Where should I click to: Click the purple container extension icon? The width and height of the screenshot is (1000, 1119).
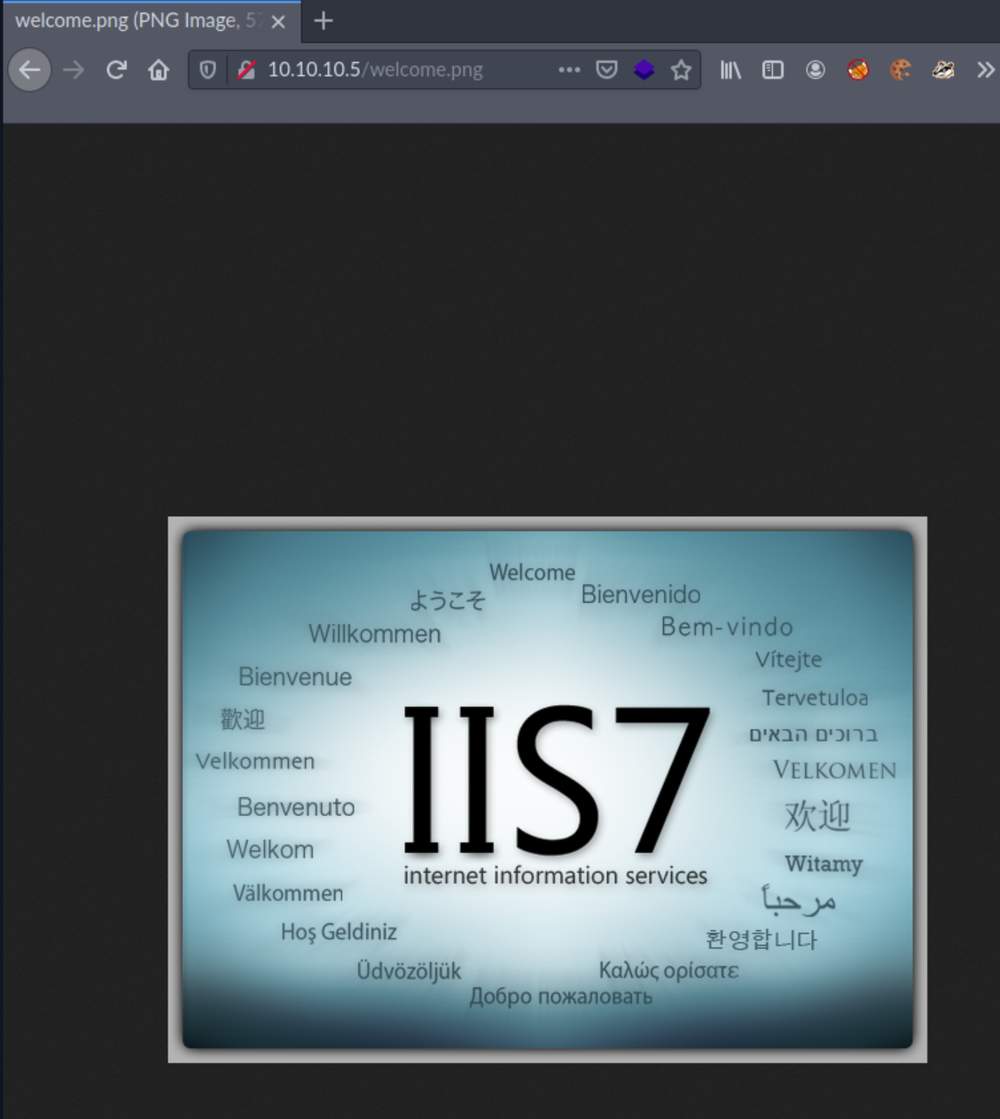click(x=644, y=70)
